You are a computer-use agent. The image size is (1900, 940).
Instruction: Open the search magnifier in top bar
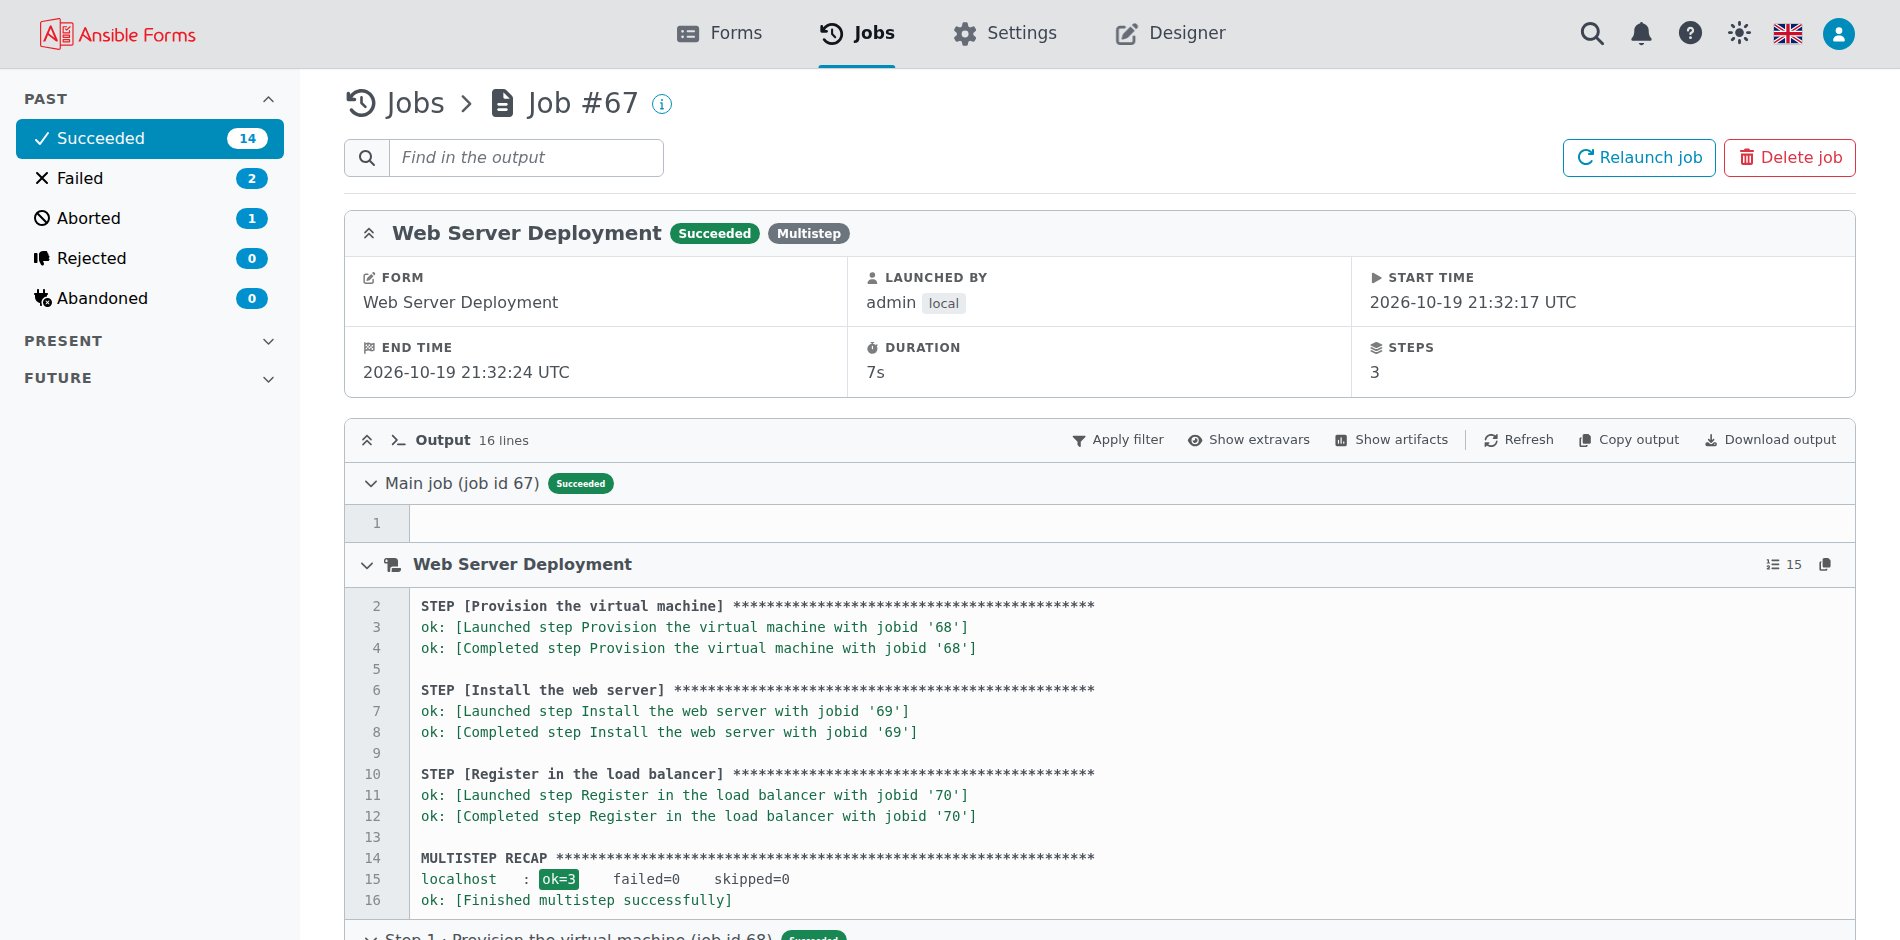[1592, 34]
